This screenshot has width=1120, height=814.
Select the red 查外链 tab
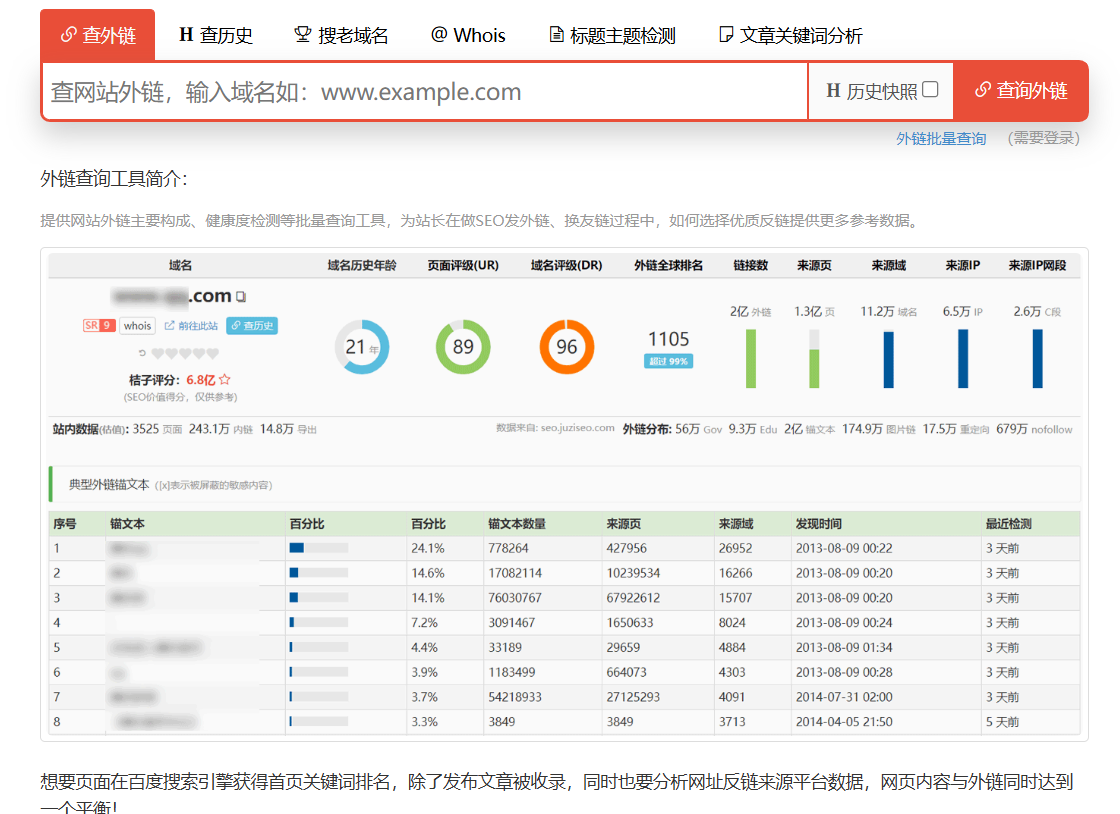(97, 36)
